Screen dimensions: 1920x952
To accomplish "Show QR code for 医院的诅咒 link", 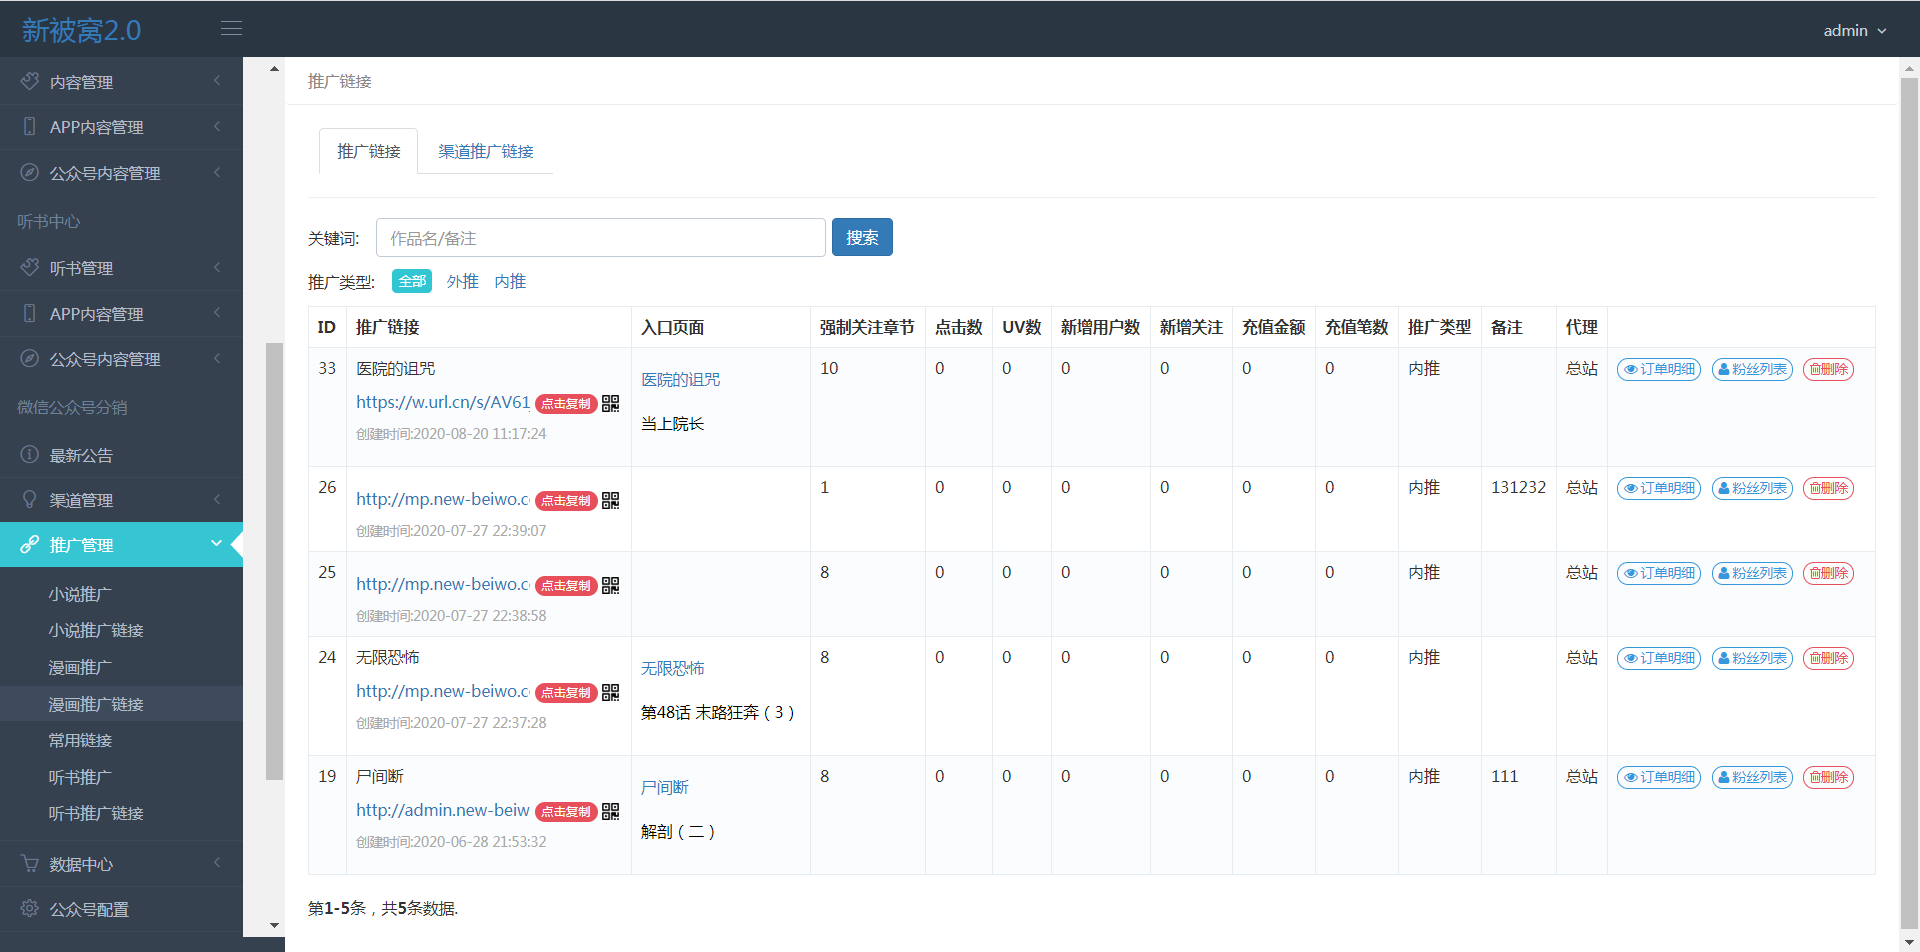I will pyautogui.click(x=610, y=403).
